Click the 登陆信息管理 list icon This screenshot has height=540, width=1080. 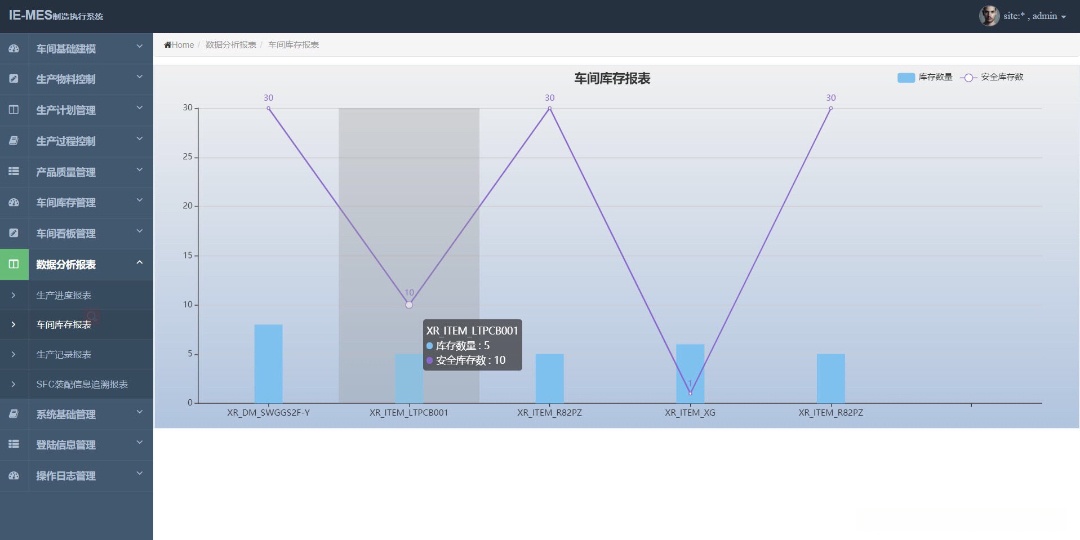[x=14, y=445]
